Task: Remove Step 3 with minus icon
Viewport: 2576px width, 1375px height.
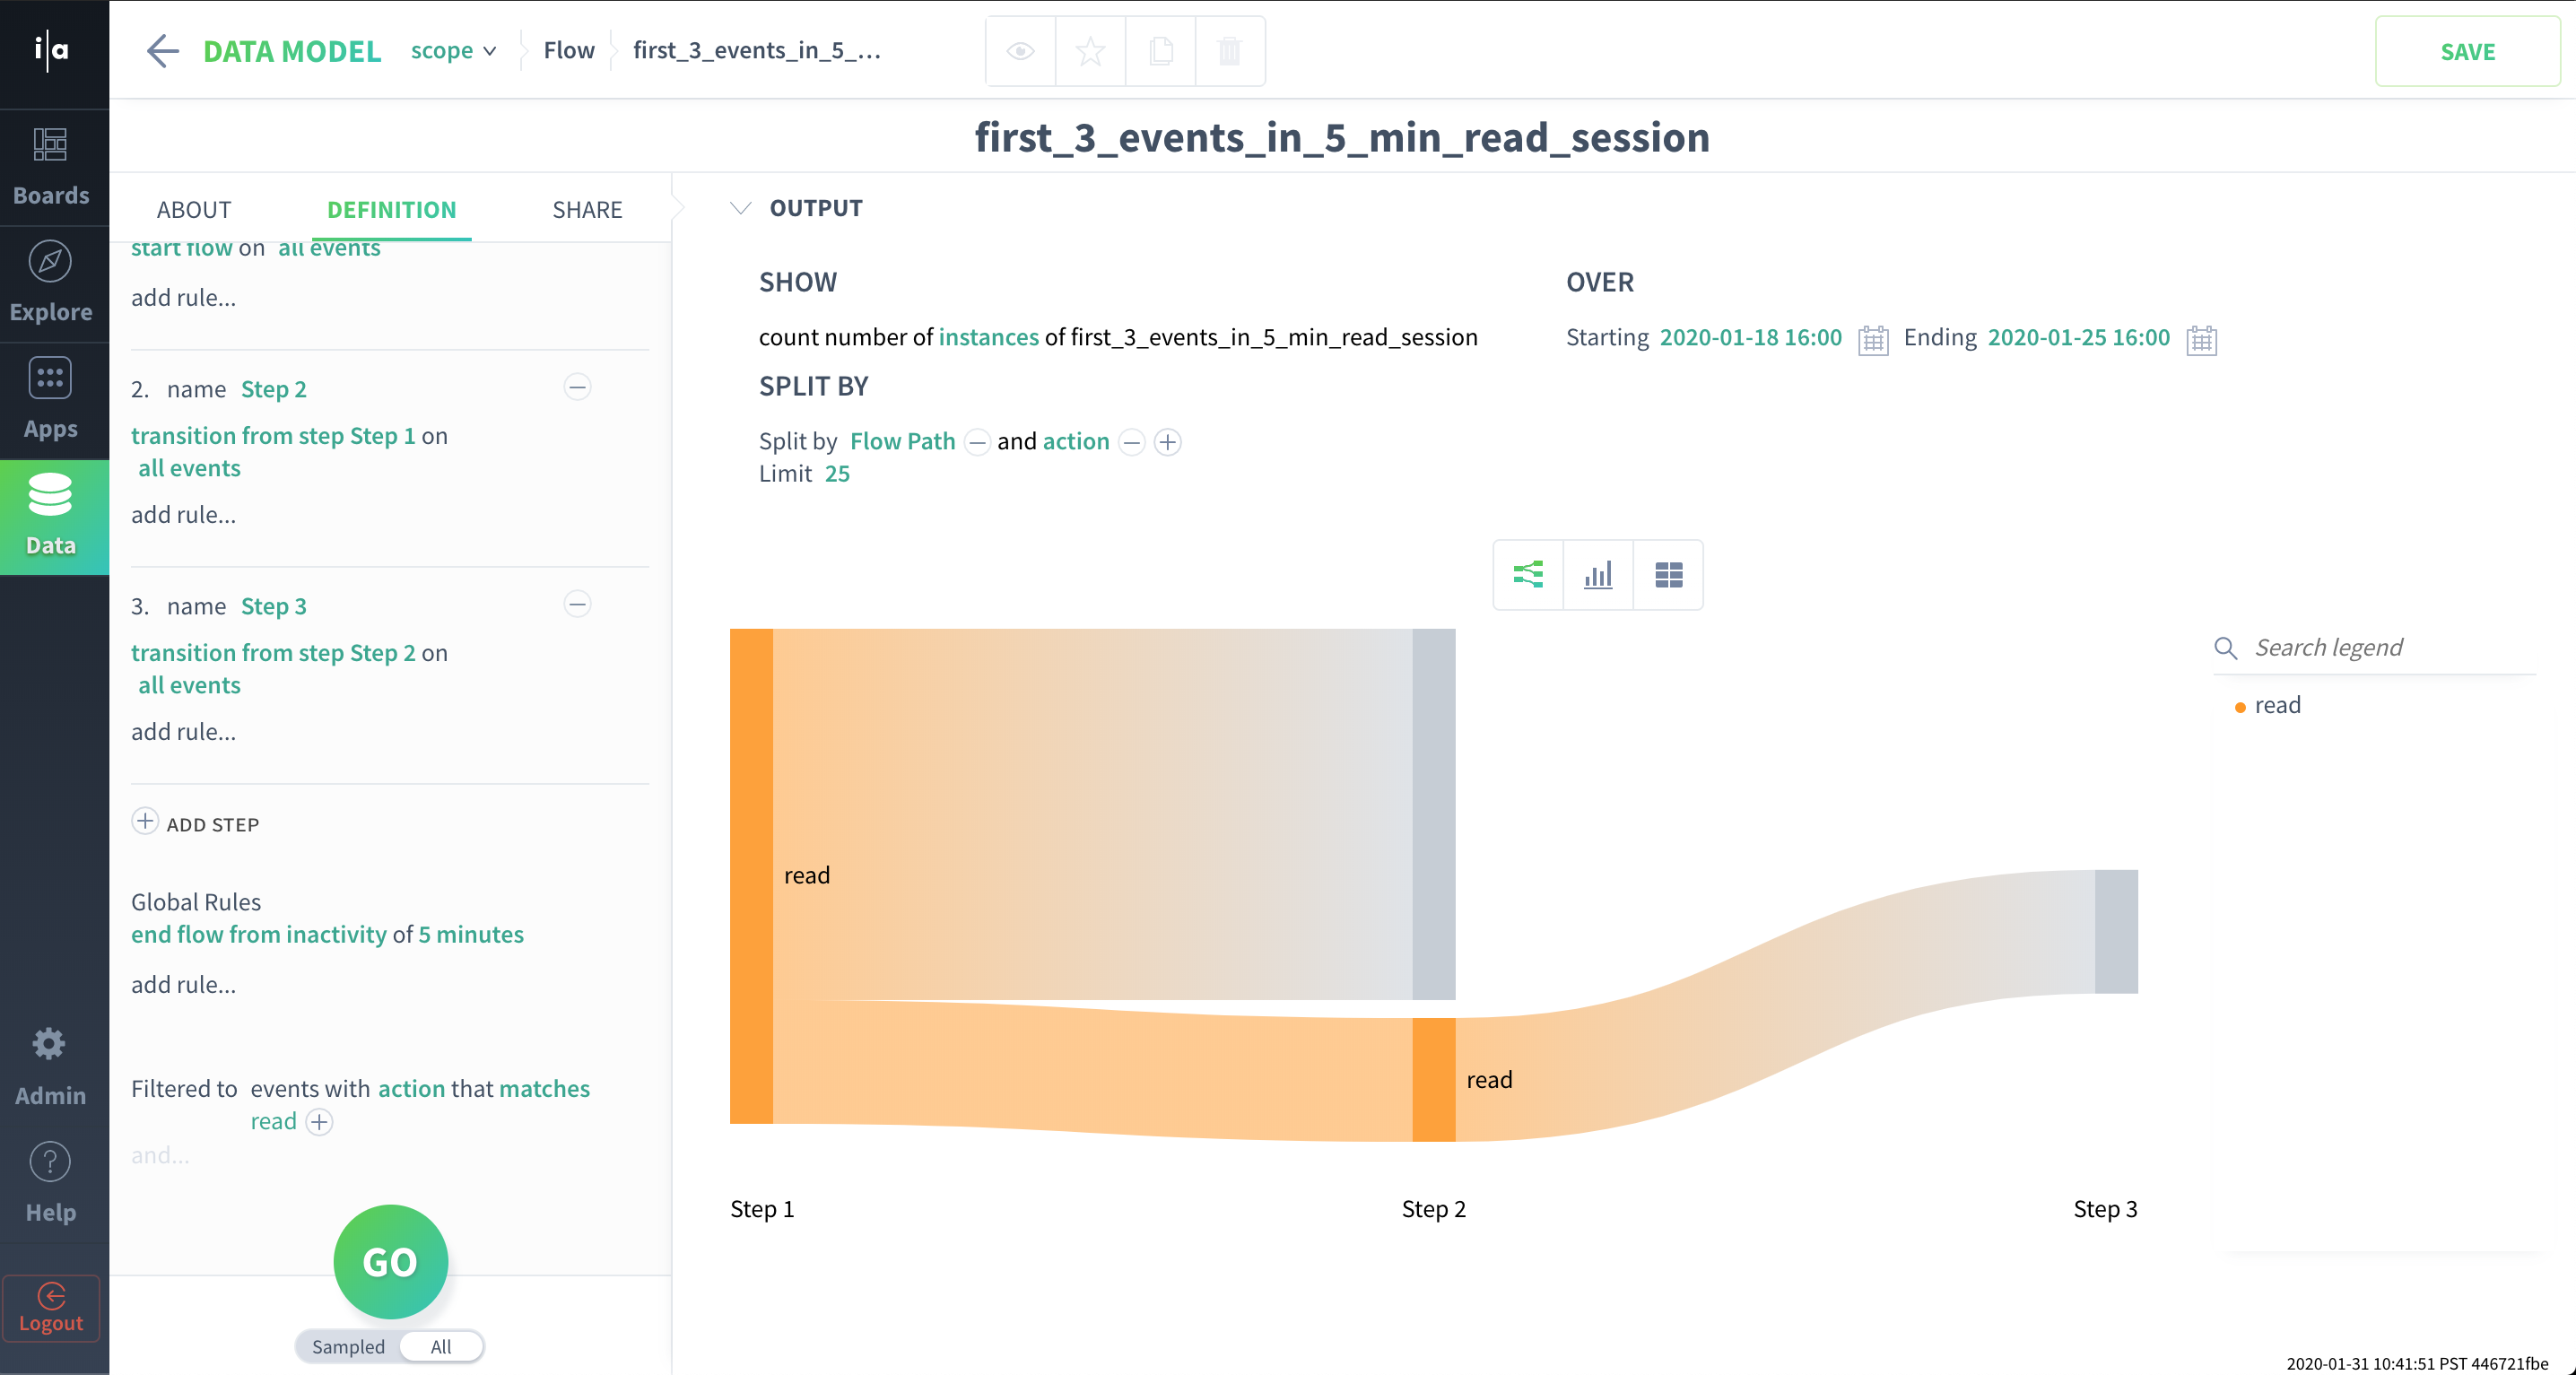Action: 577,604
